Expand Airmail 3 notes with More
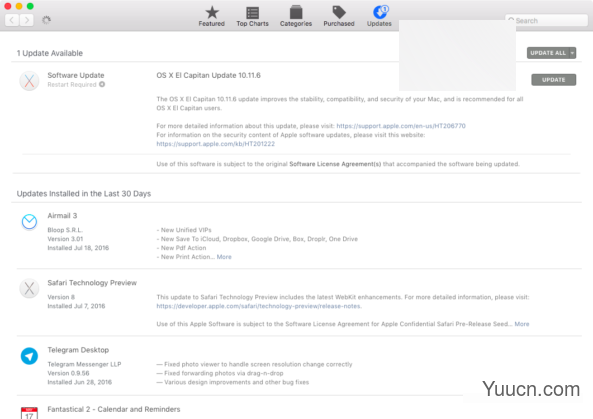The height and width of the screenshot is (419, 593). [224, 257]
